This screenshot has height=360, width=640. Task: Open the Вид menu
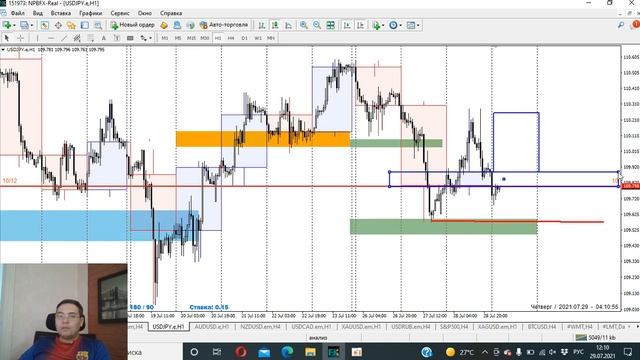[38, 13]
